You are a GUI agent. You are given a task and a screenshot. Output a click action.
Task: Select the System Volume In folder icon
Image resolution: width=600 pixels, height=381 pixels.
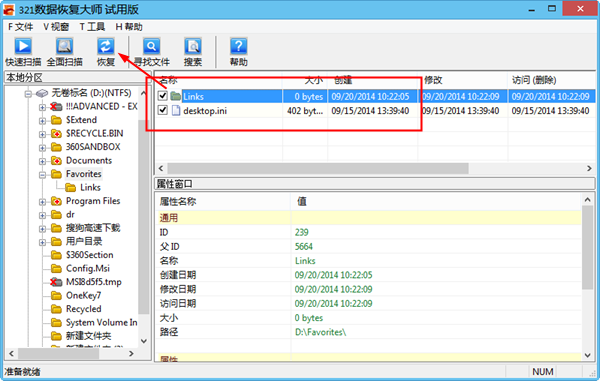(x=56, y=322)
